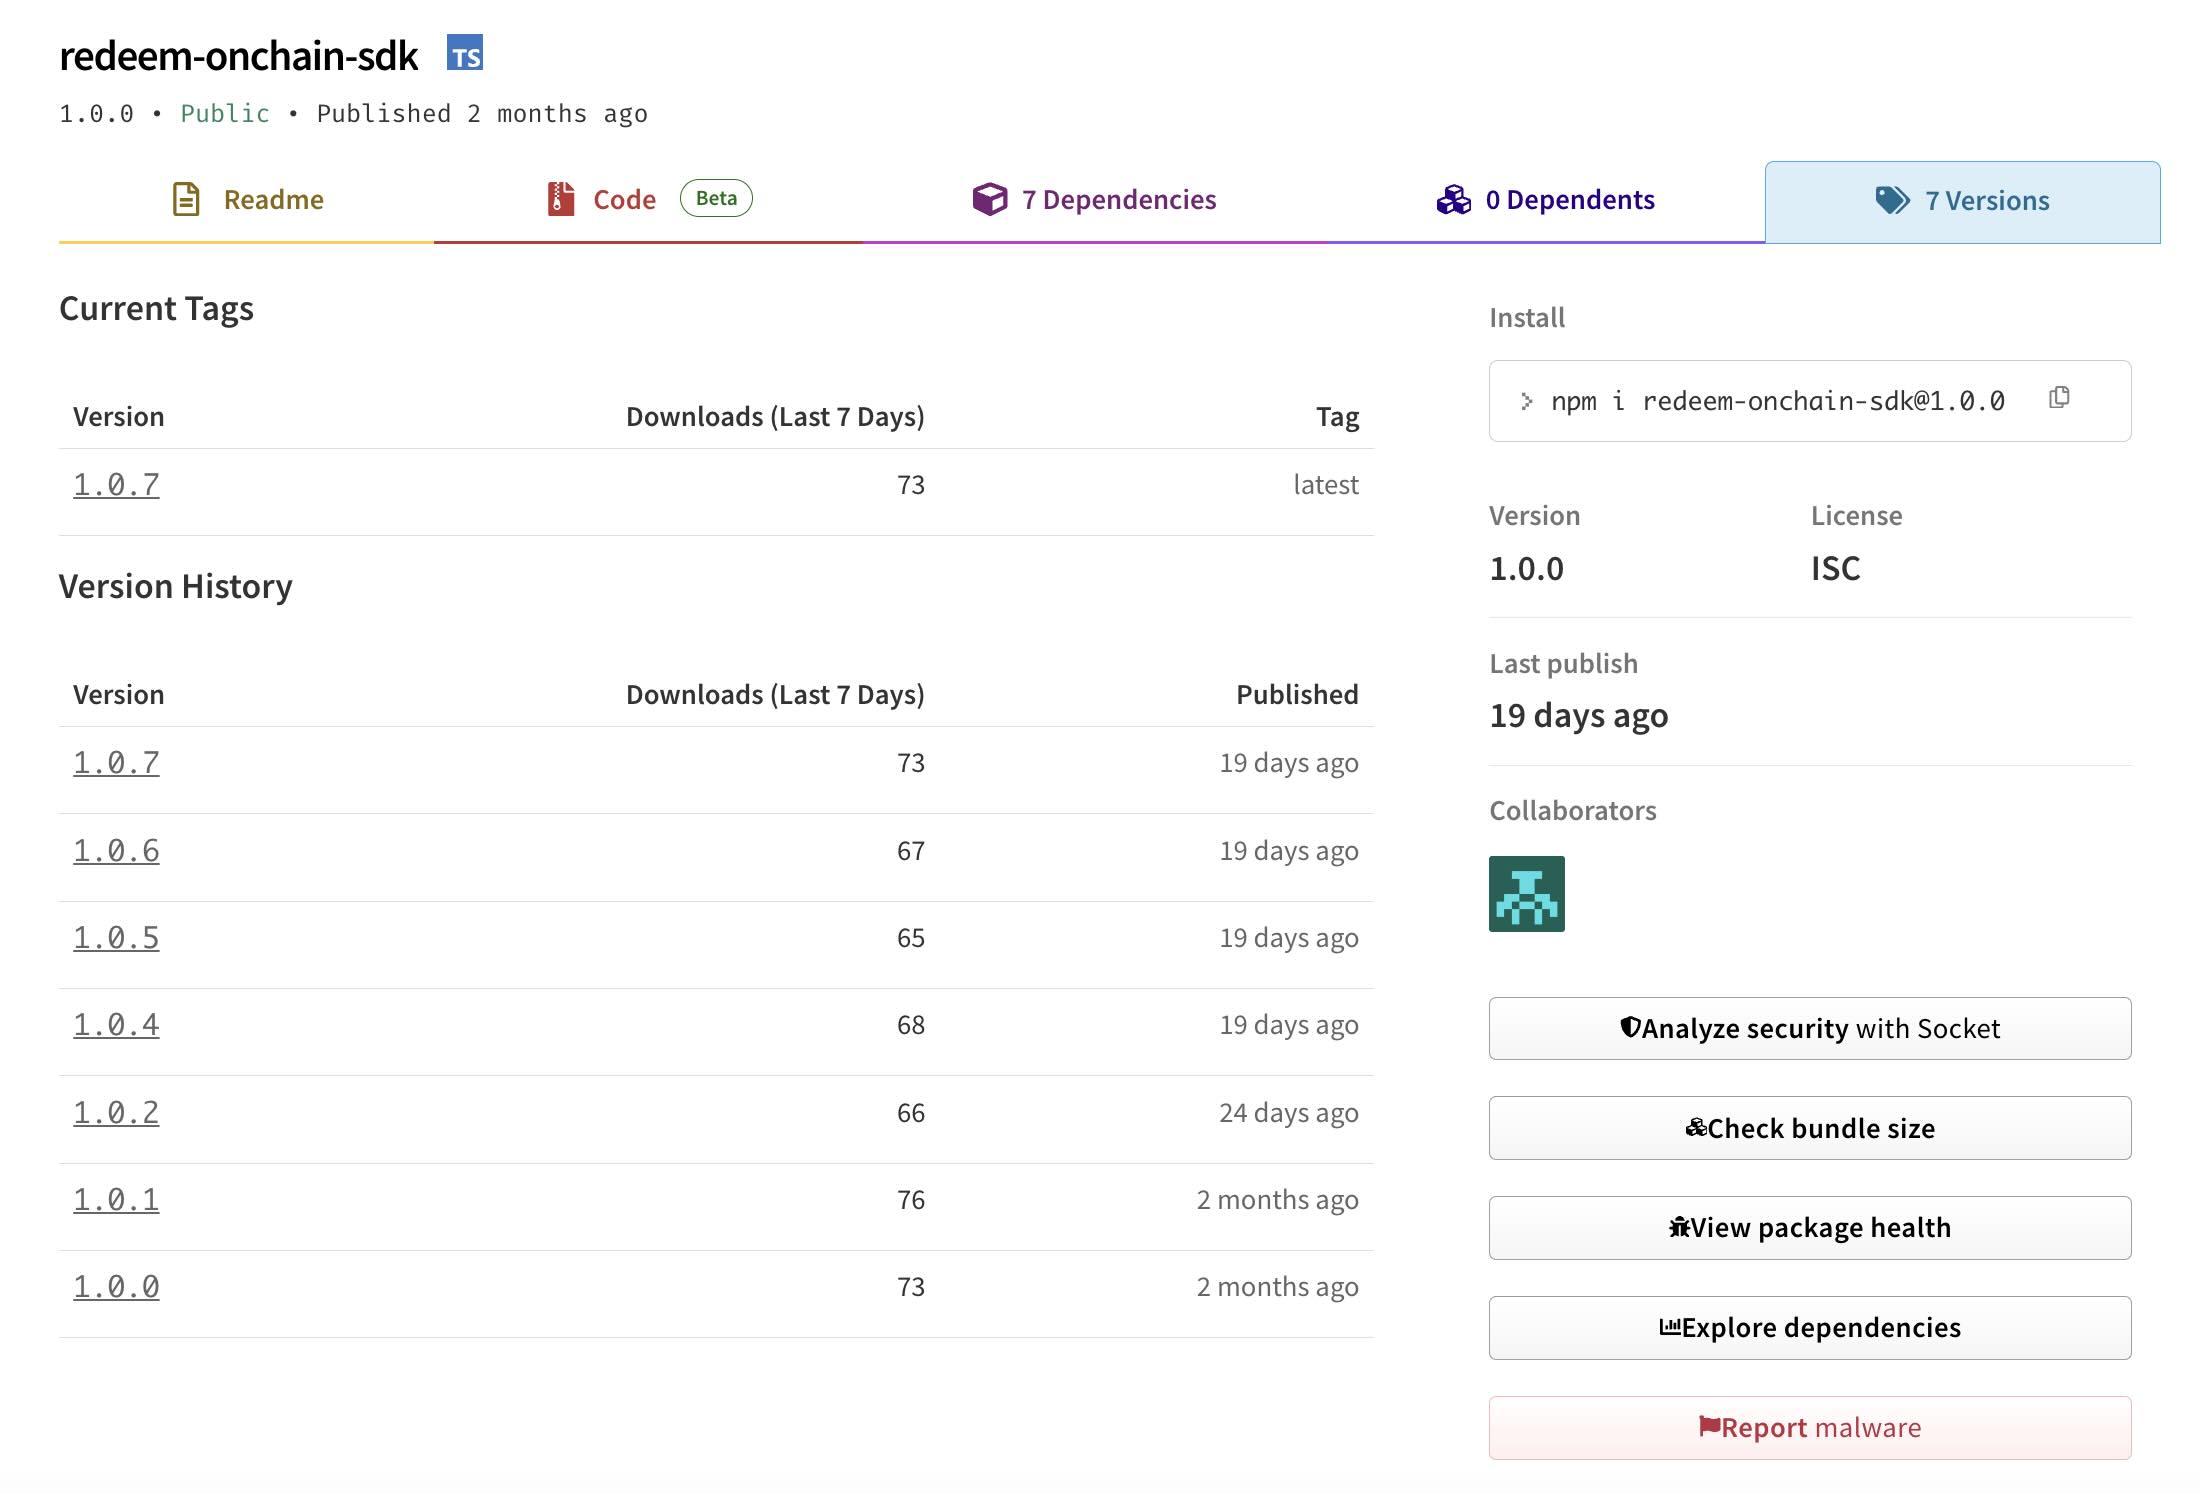Viewport: 2200px width, 1494px height.
Task: Click Analyze security with Socket button
Action: 1810,1028
